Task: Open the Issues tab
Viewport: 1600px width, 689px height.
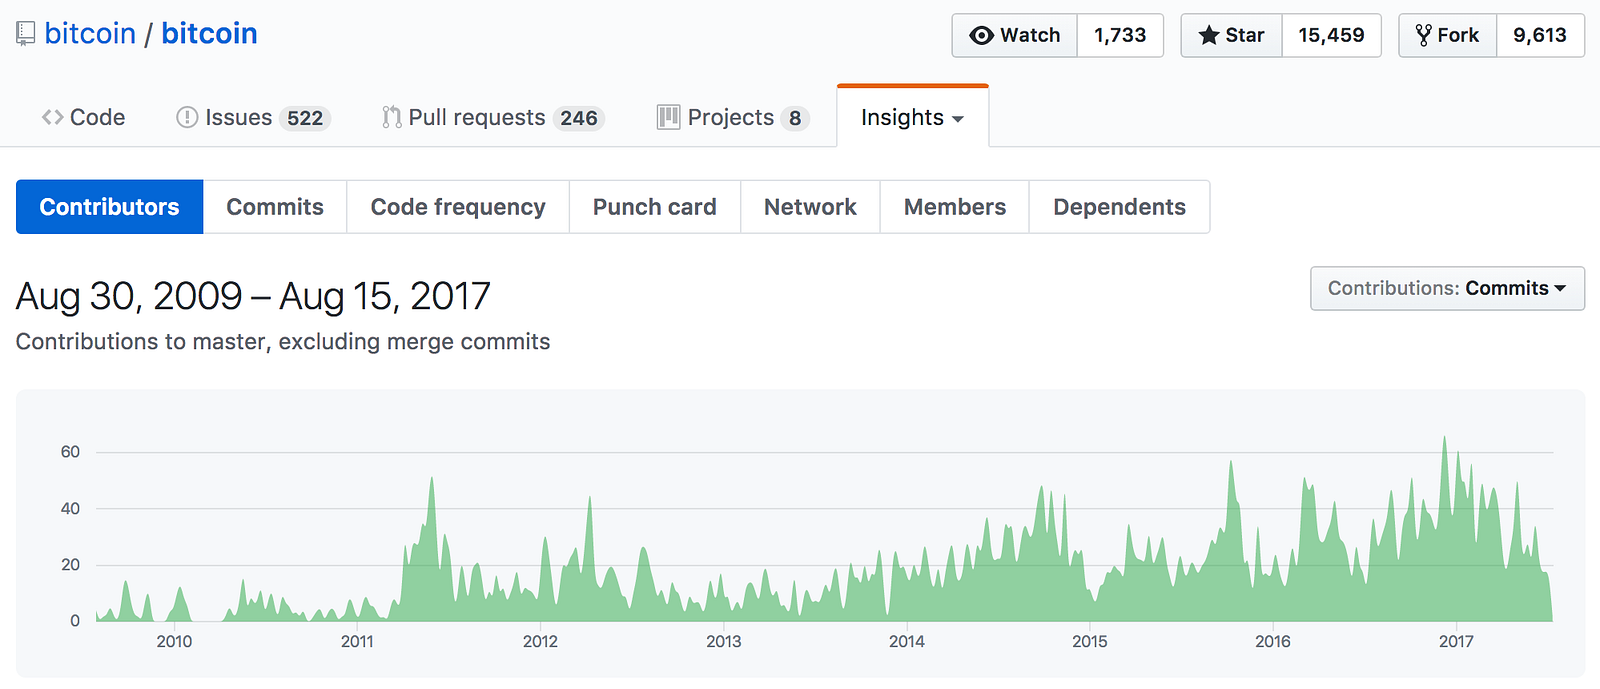Action: [x=253, y=117]
